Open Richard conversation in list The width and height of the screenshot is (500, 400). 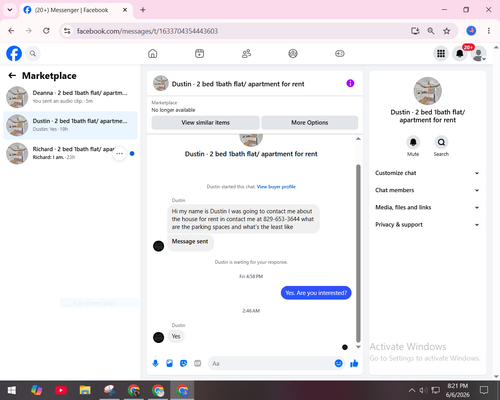[70, 153]
